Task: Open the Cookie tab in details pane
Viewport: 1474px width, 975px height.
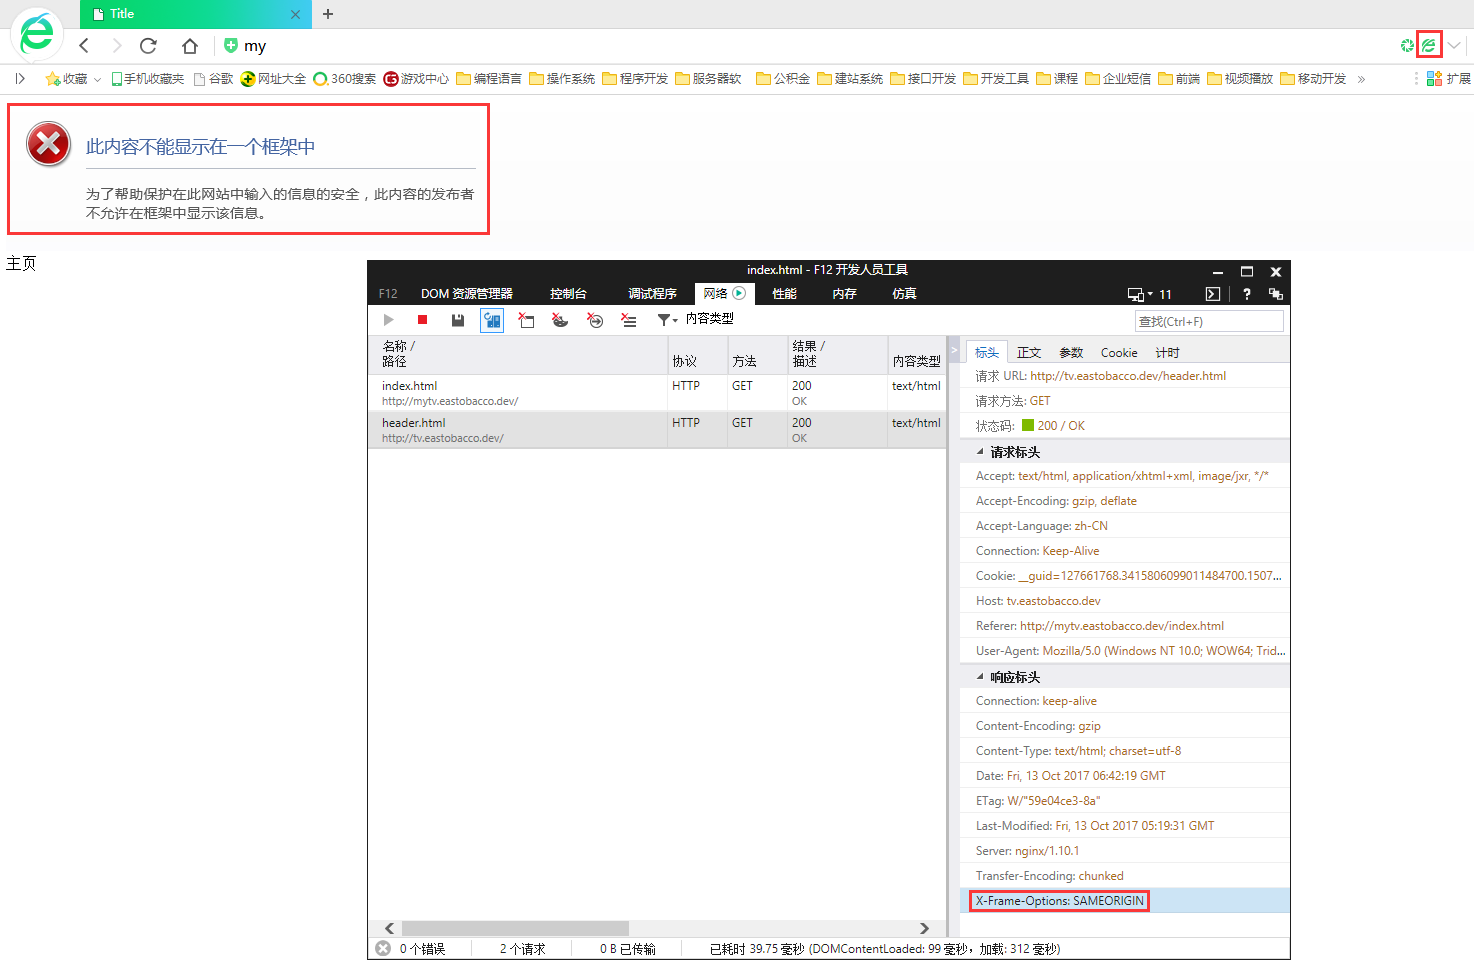Action: pyautogui.click(x=1119, y=353)
